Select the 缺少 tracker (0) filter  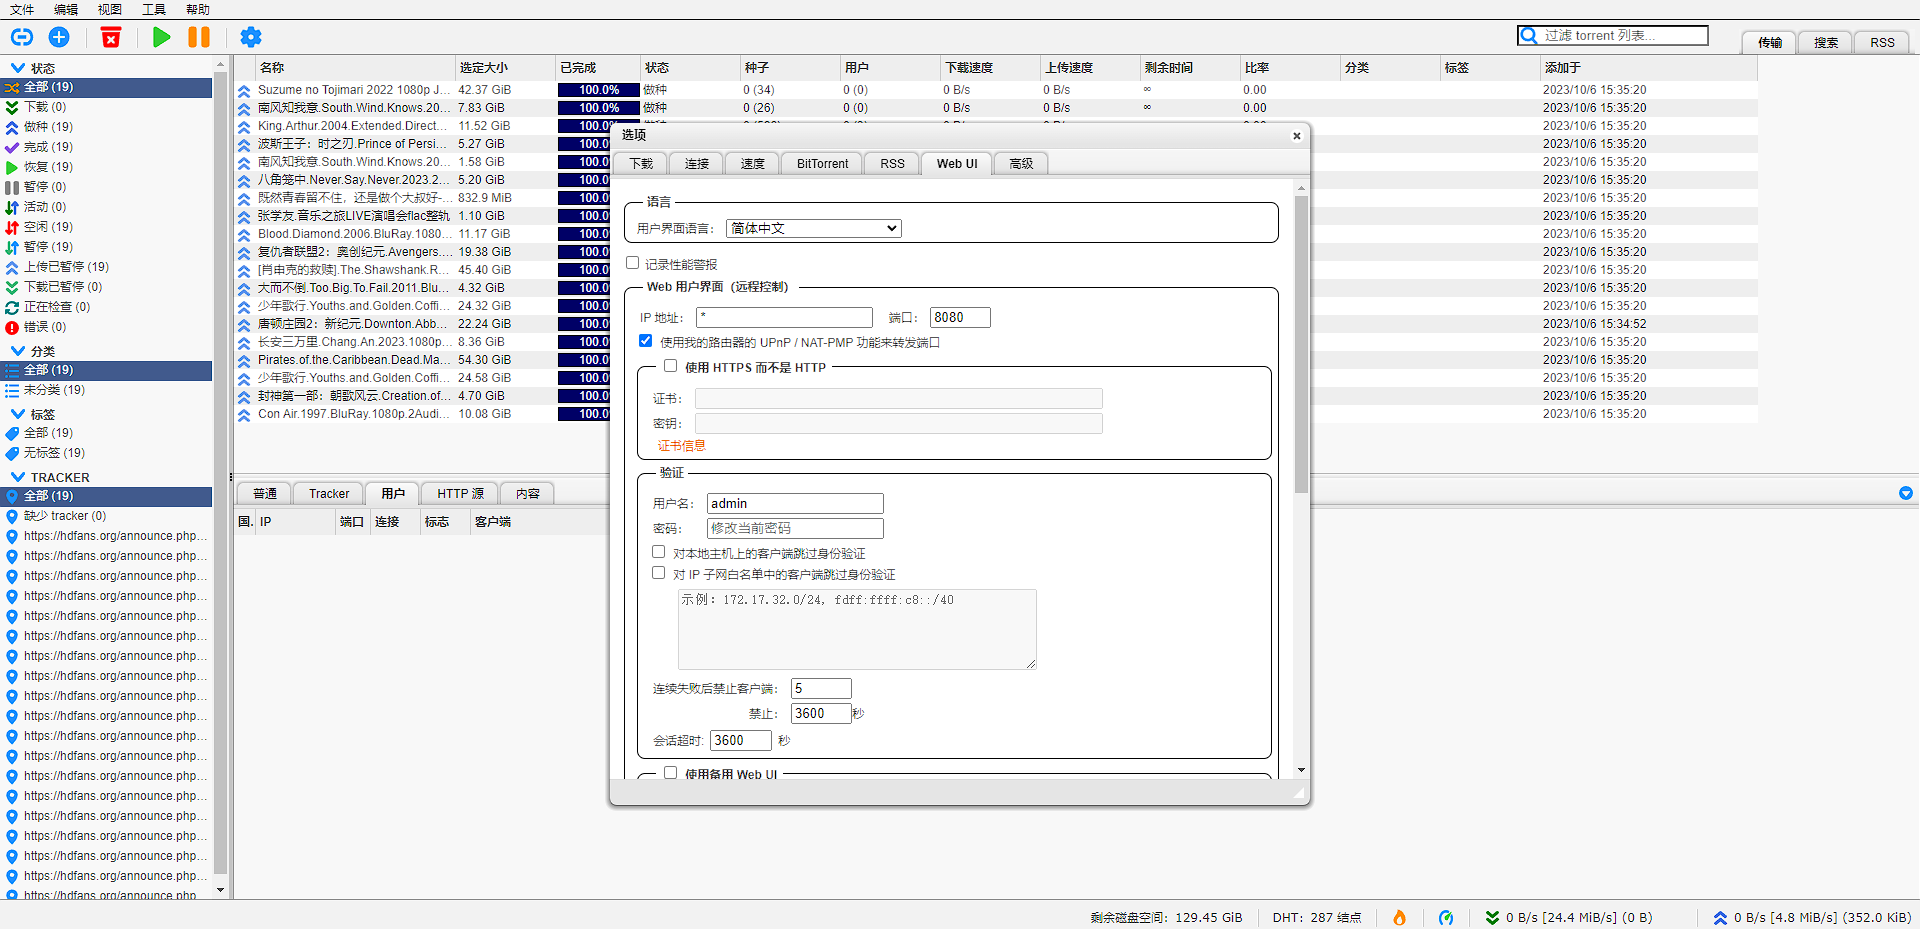[x=65, y=516]
